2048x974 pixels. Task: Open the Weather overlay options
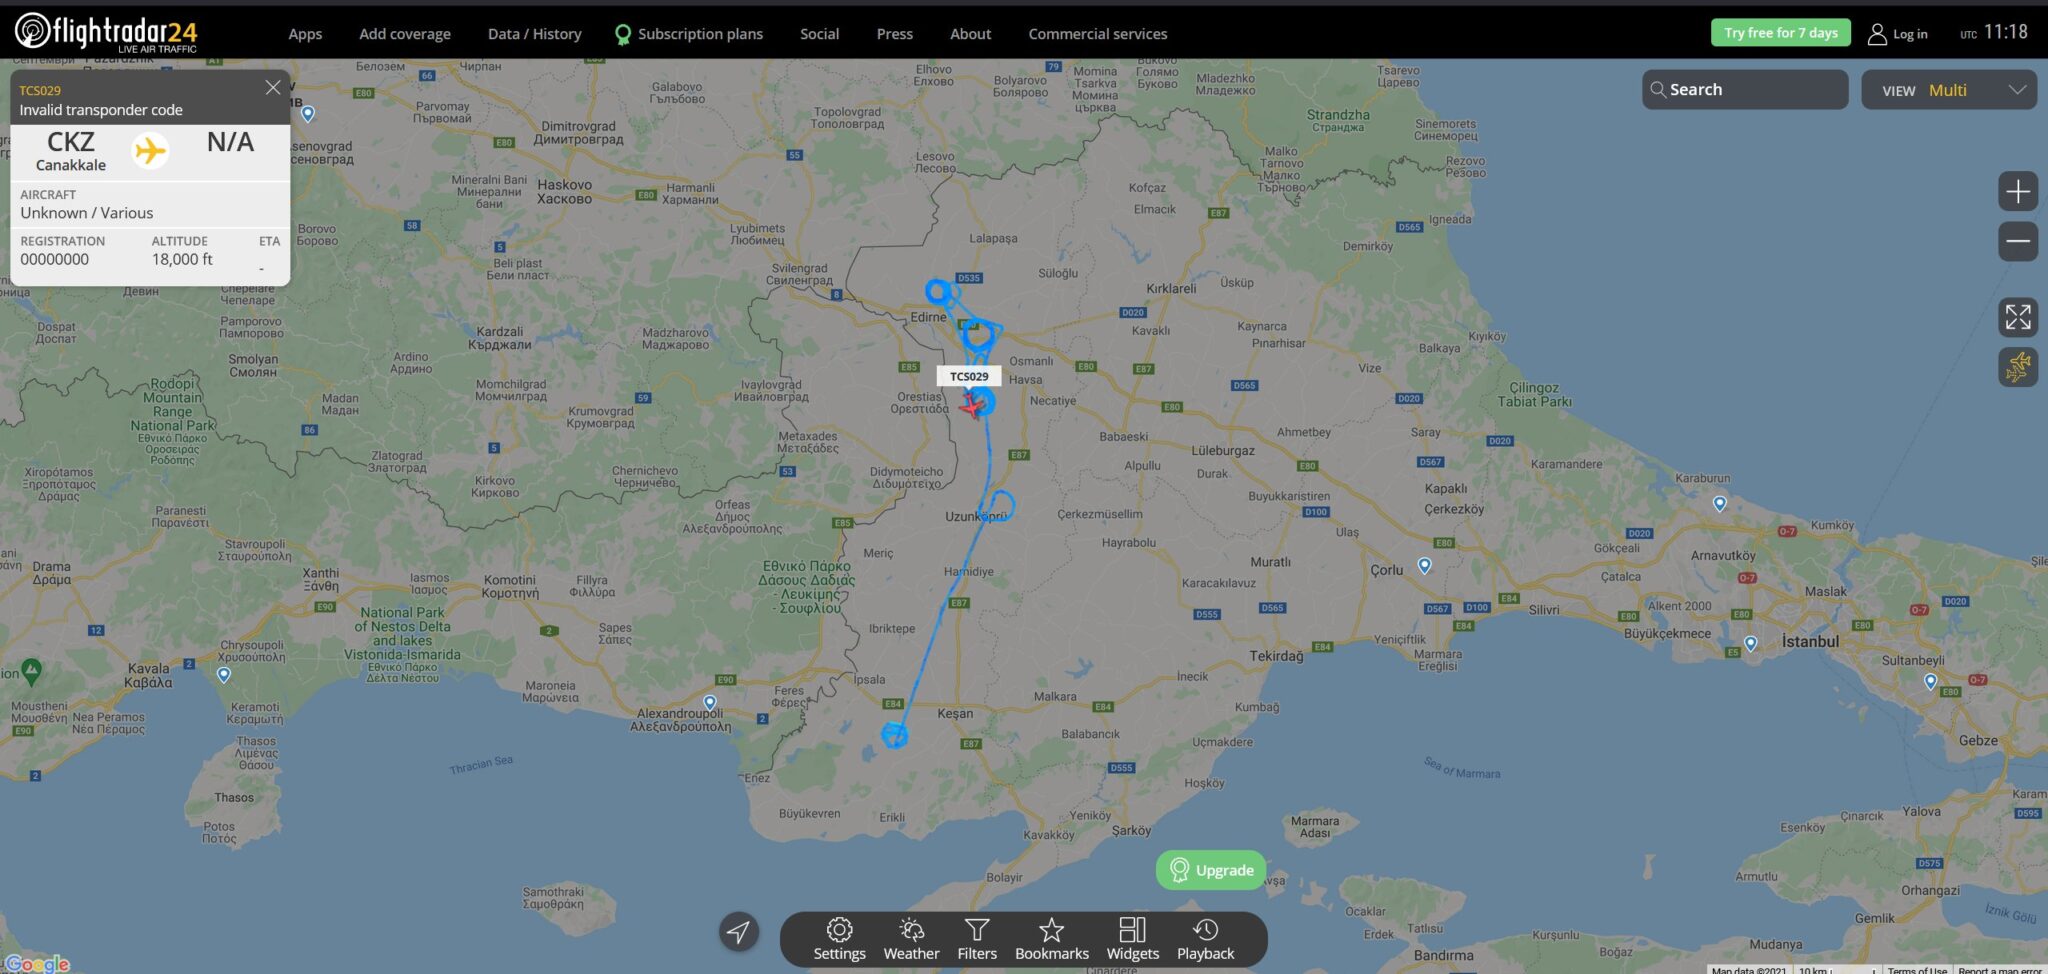[911, 939]
